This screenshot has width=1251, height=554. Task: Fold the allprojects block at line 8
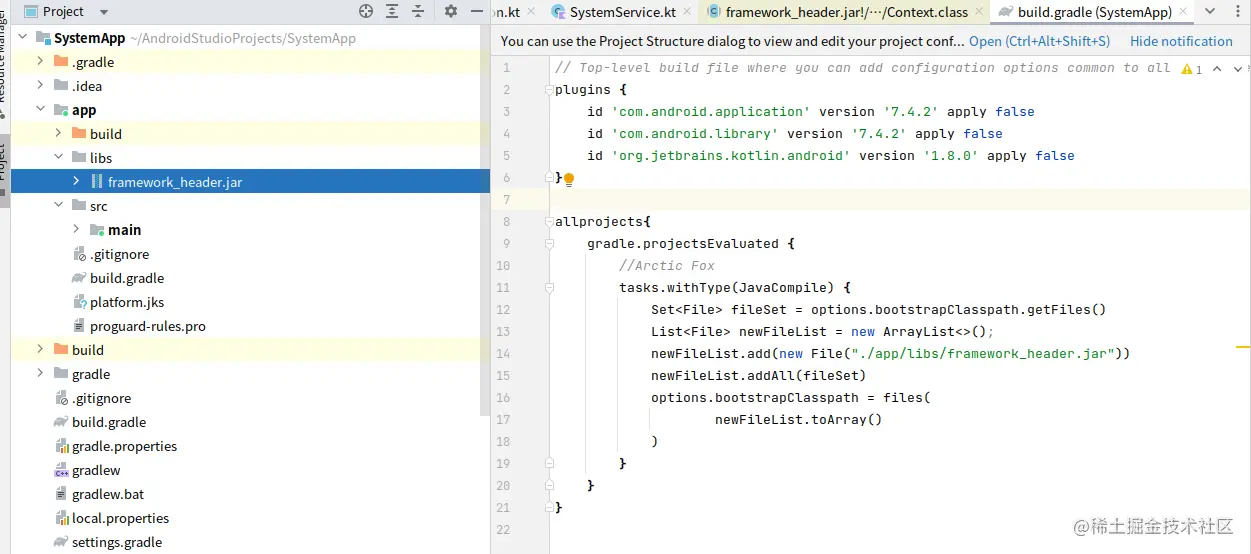click(549, 222)
